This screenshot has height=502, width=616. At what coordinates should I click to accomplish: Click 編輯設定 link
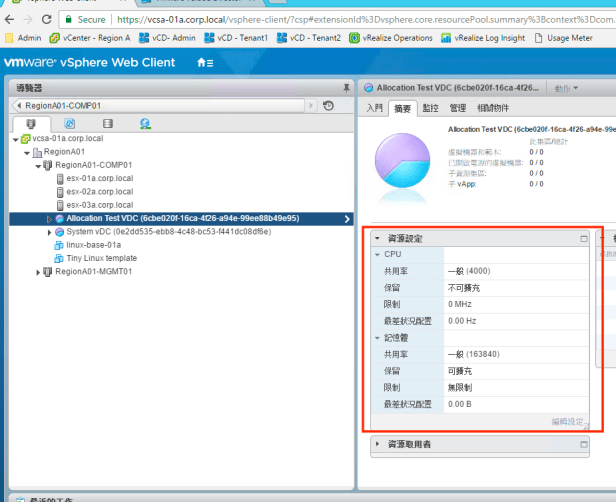click(x=569, y=421)
